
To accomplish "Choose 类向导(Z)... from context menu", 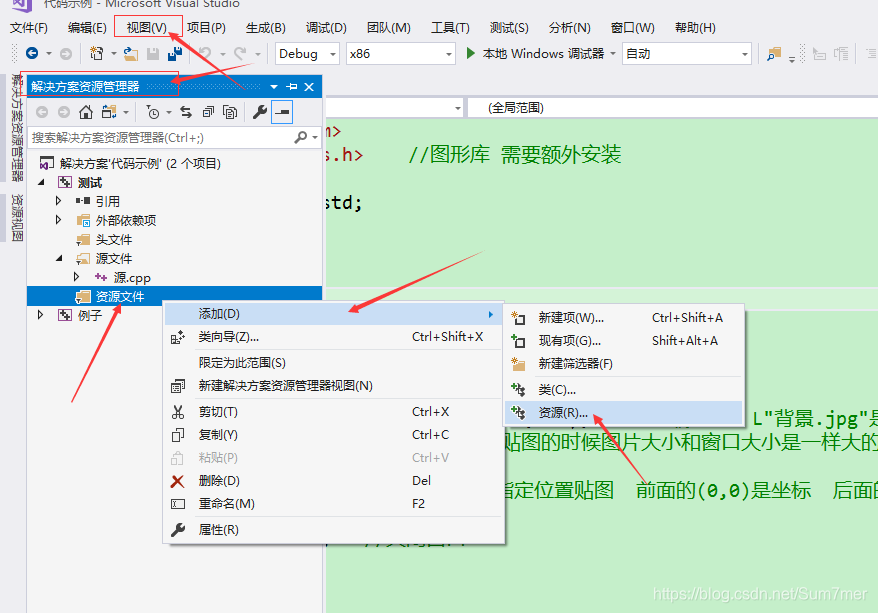I will coord(333,337).
